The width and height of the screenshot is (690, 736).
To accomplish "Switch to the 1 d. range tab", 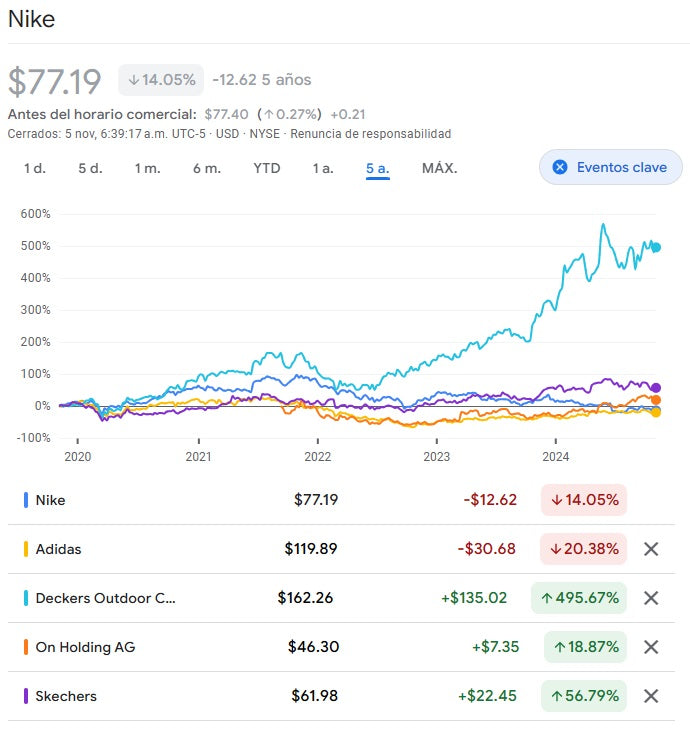I will click(x=35, y=168).
